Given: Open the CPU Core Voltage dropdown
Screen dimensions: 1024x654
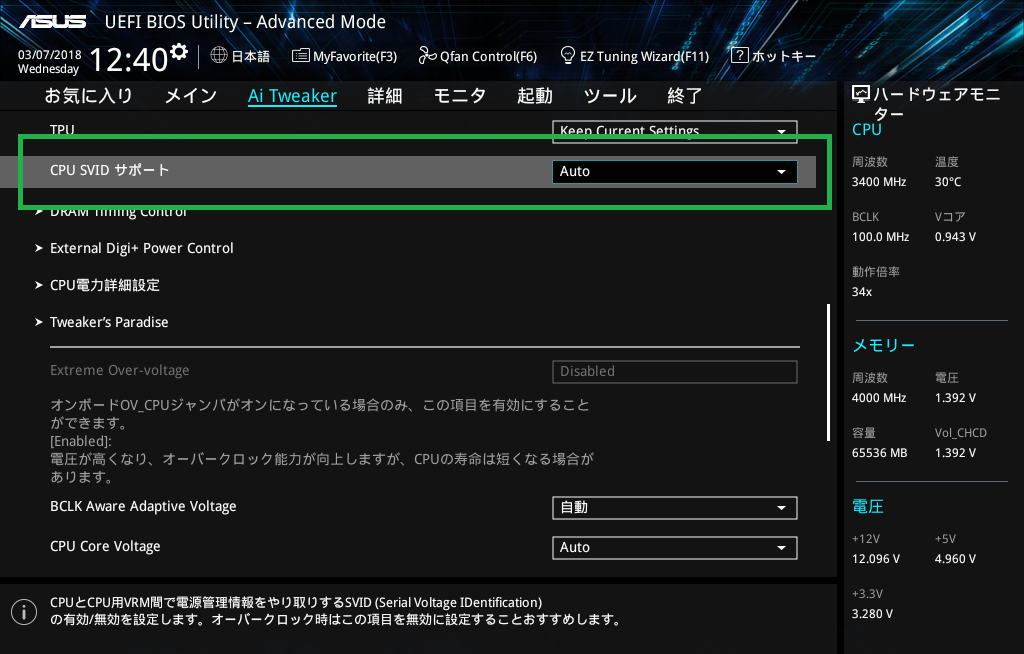Looking at the screenshot, I should tap(675, 548).
